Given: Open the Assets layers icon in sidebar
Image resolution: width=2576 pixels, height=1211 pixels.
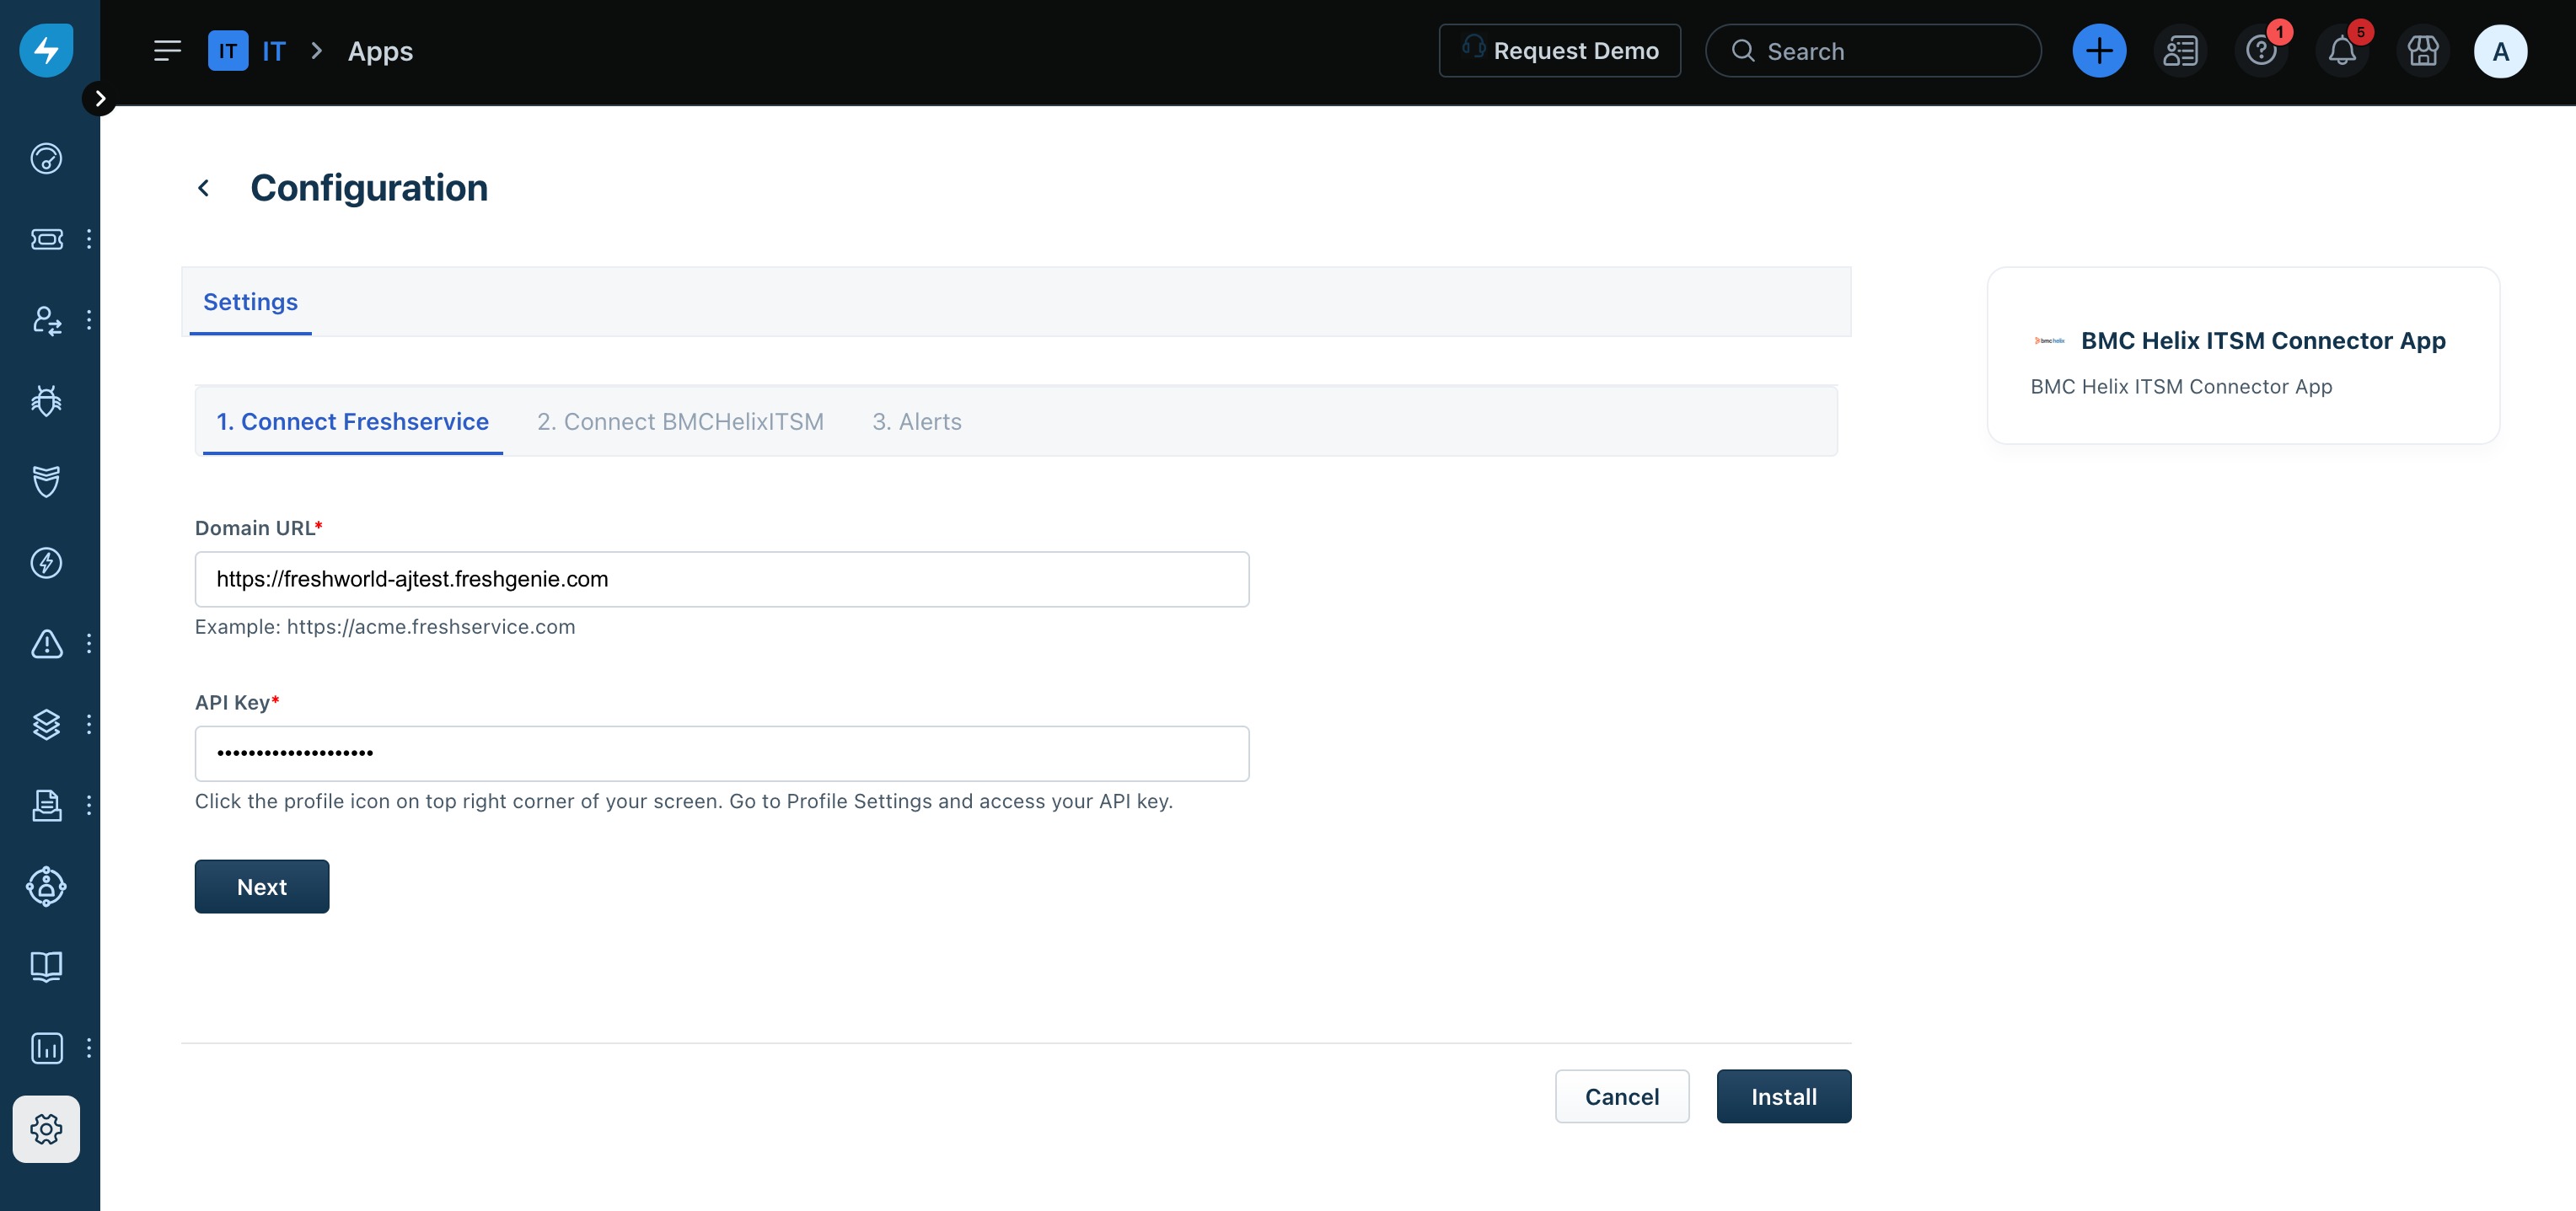Looking at the screenshot, I should point(46,724).
